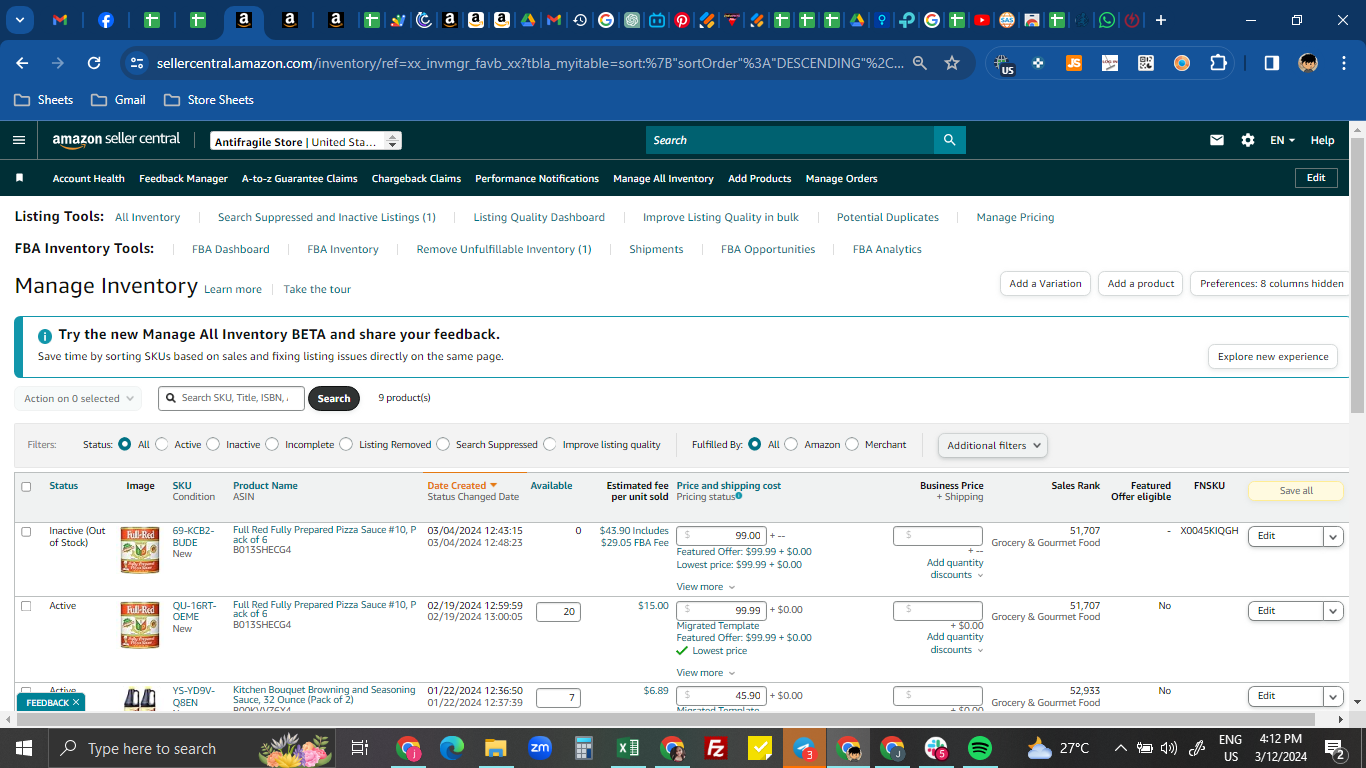Screen dimensions: 1366x768
Task: Click the Search button beside the SKU field
Action: point(334,398)
